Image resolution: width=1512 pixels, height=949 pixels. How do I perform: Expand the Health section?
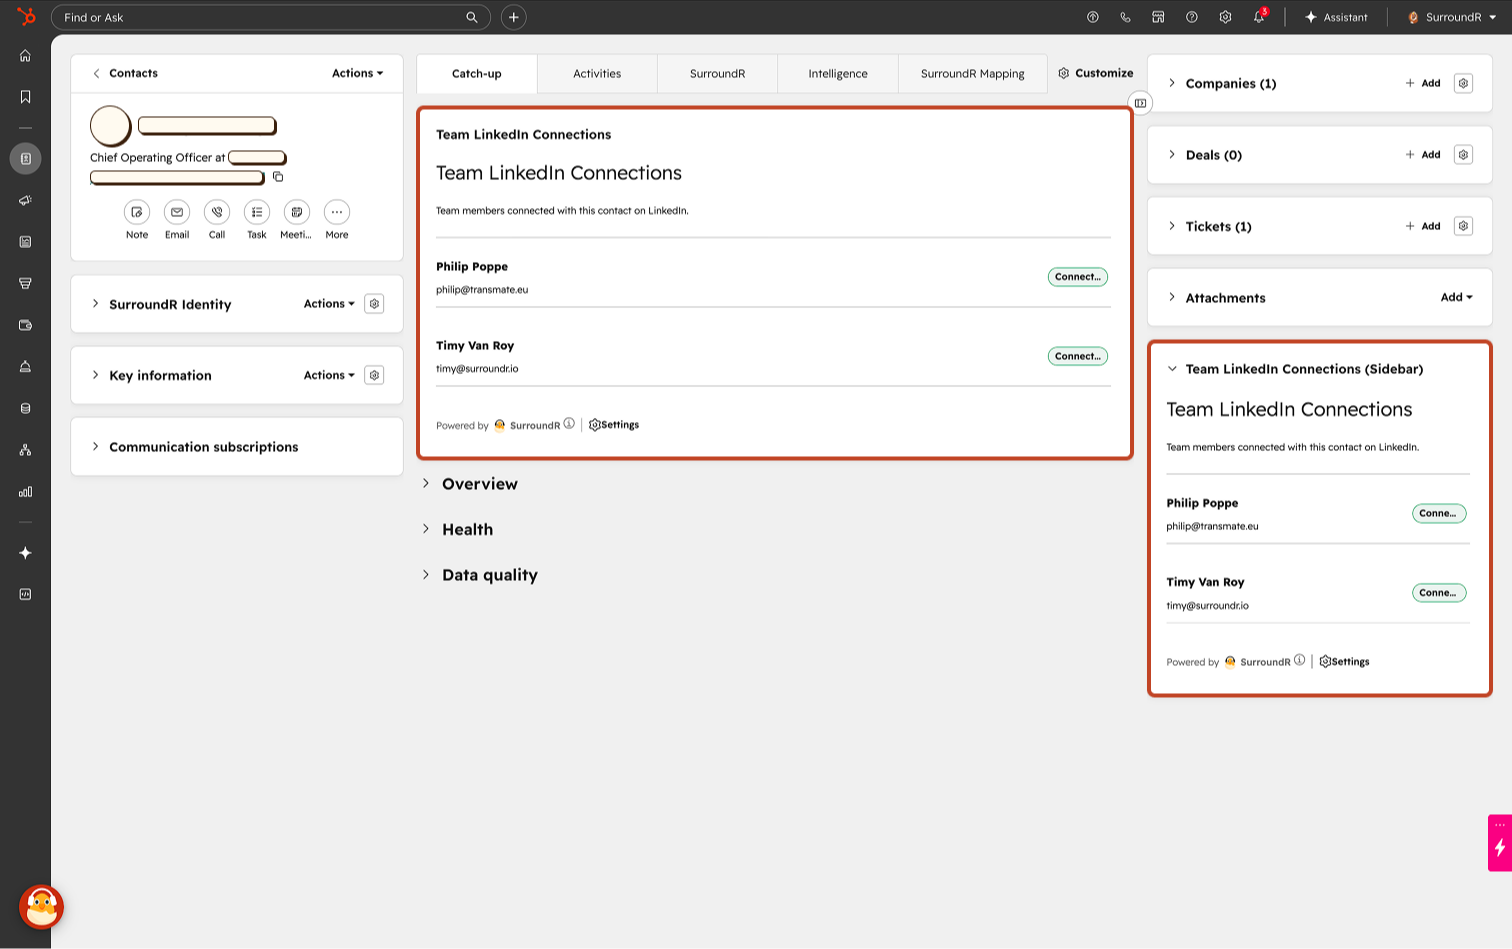coord(426,529)
